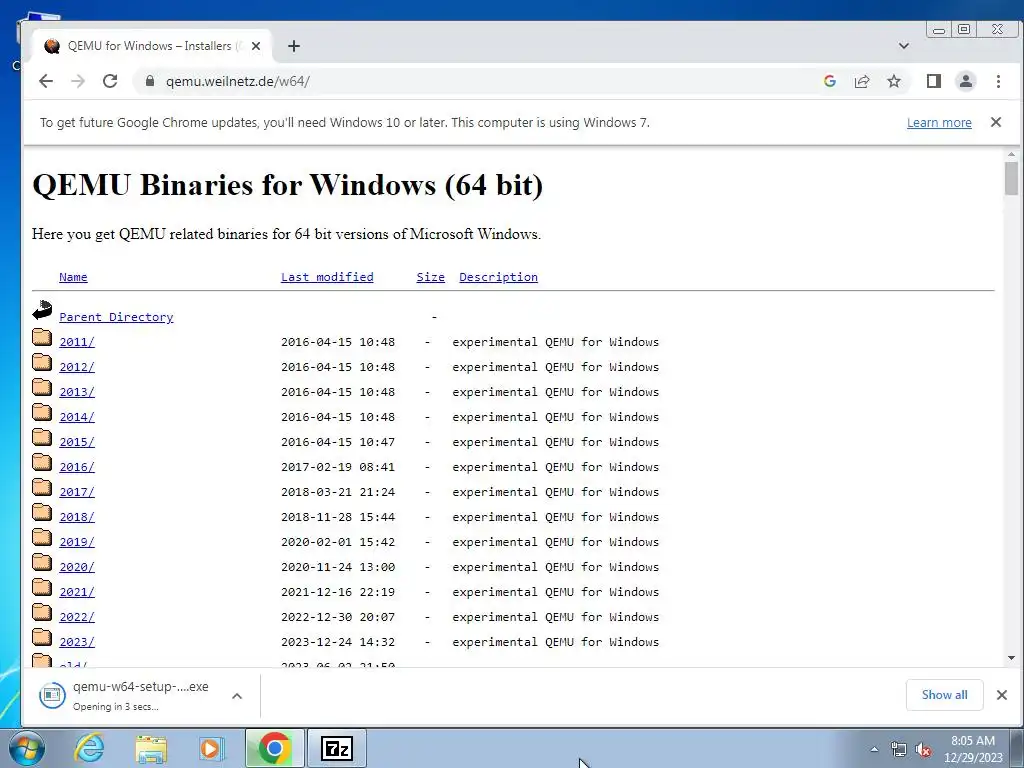The width and height of the screenshot is (1024, 768).
Task: Dismiss the Chrome update notice
Action: (x=995, y=122)
